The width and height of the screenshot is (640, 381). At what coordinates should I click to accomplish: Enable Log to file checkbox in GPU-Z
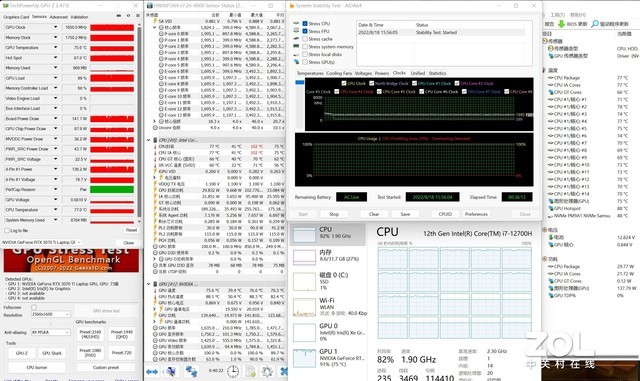click(7, 231)
